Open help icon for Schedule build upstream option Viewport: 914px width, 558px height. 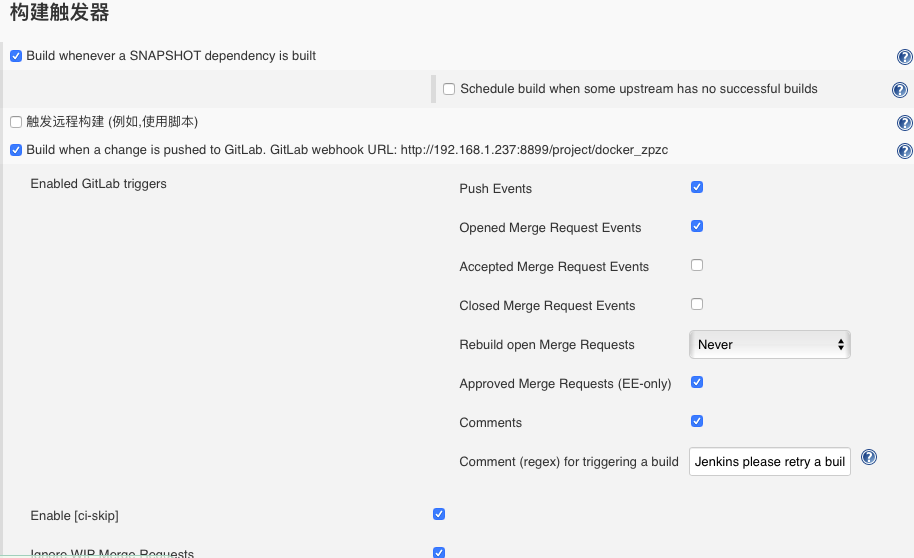point(900,90)
